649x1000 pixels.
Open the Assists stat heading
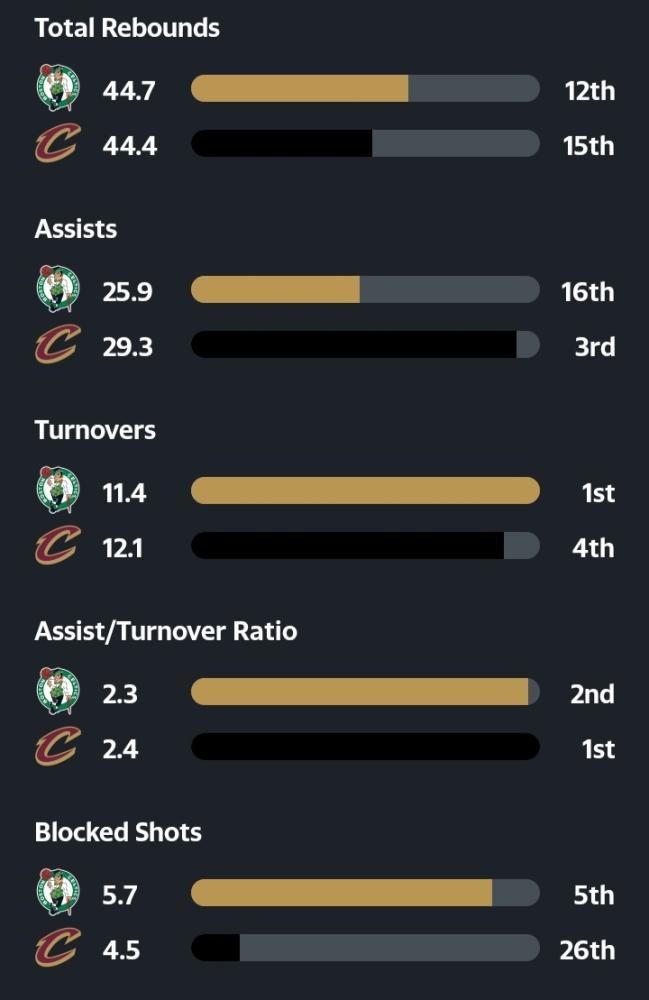pyautogui.click(x=76, y=229)
